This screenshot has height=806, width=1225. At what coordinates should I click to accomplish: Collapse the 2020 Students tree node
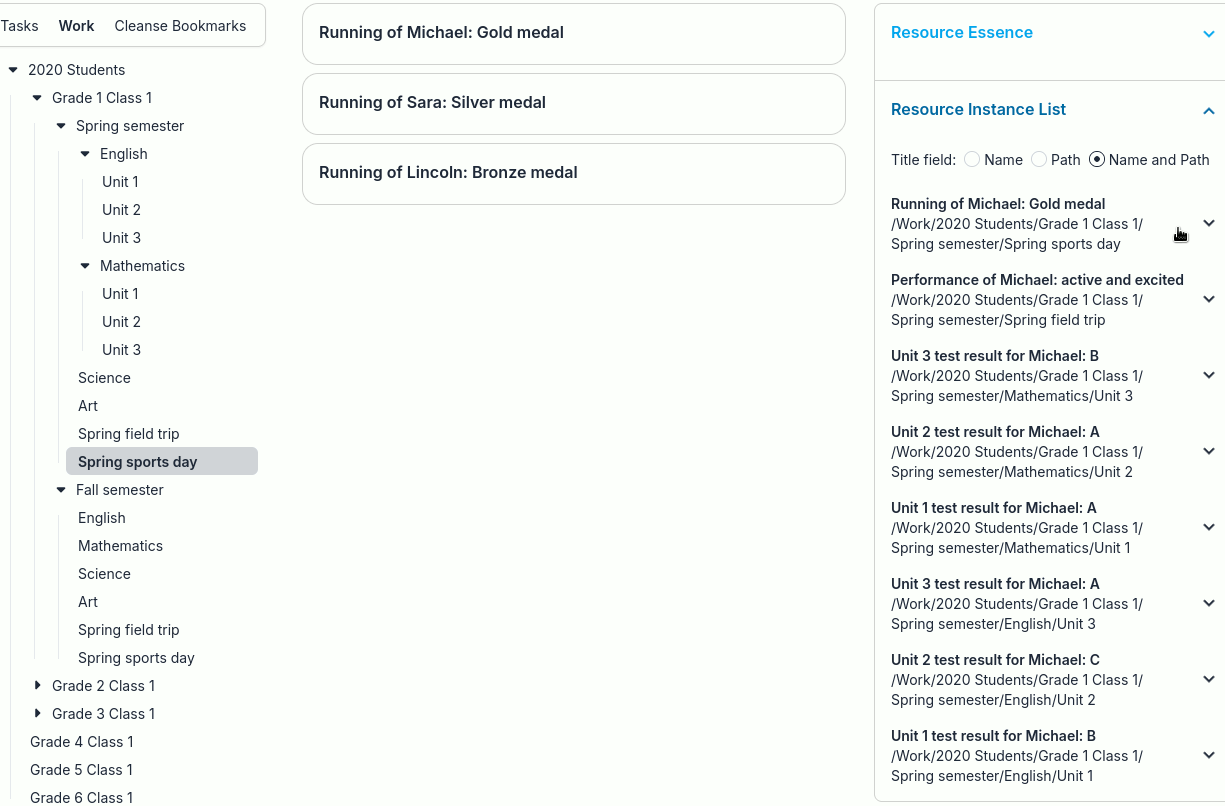(13, 70)
